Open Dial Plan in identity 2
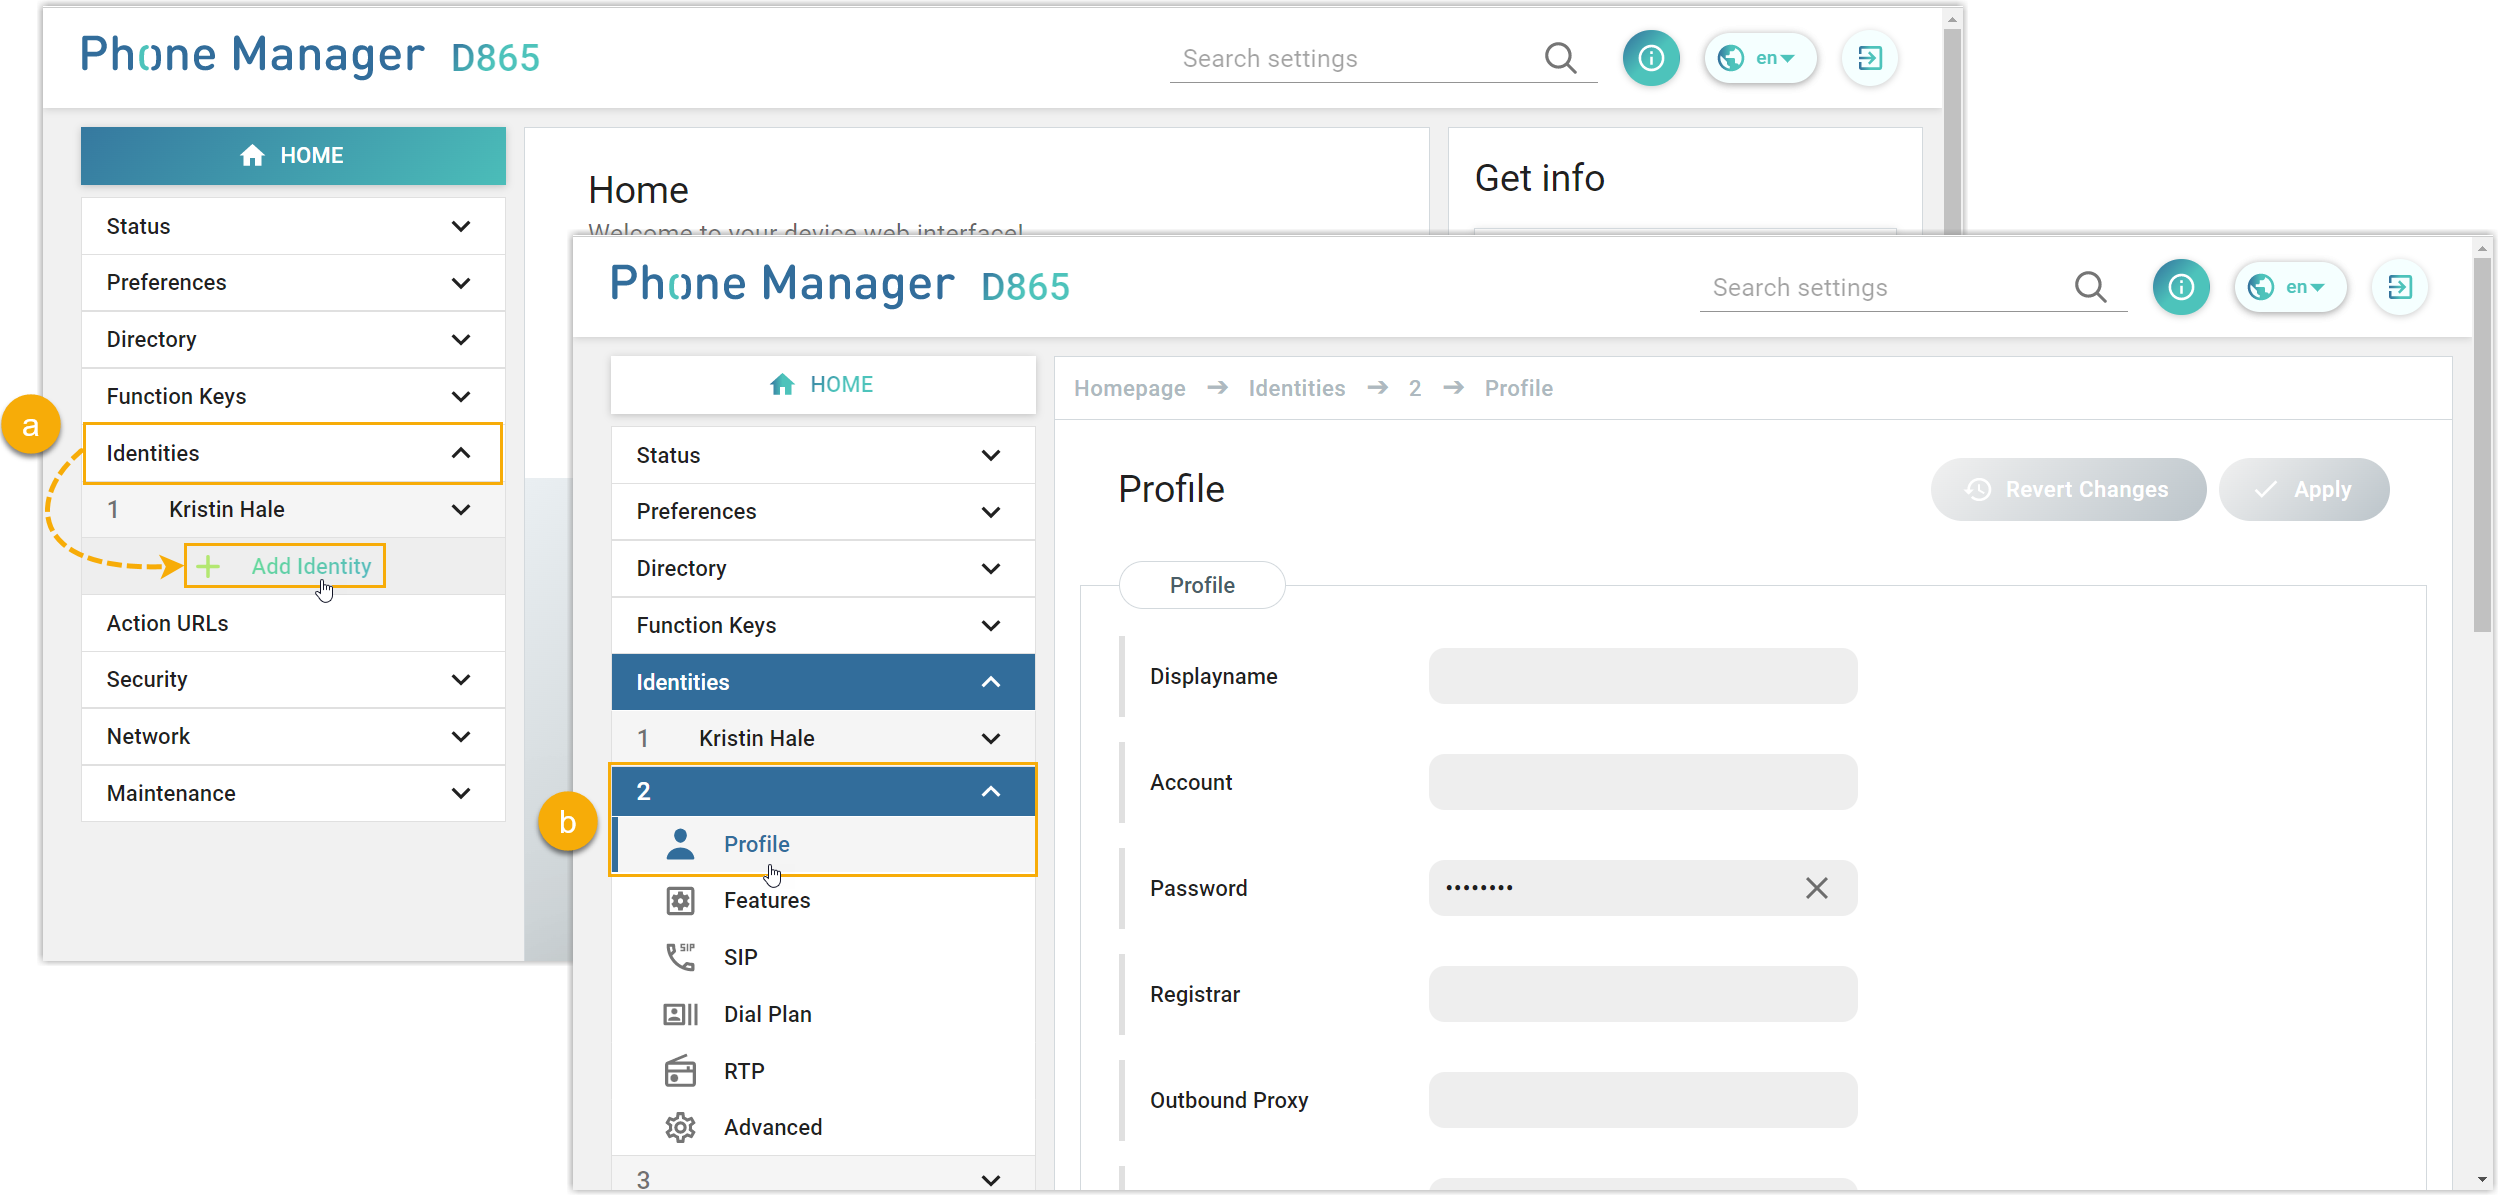The width and height of the screenshot is (2499, 1195). (x=767, y=1014)
